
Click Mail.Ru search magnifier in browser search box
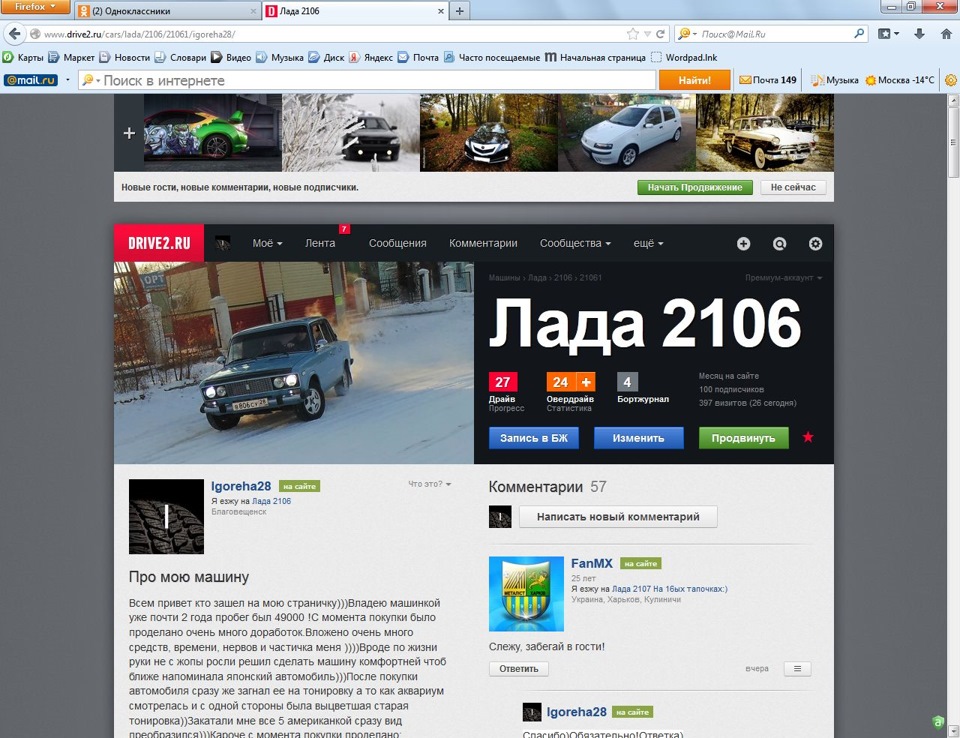tap(859, 34)
